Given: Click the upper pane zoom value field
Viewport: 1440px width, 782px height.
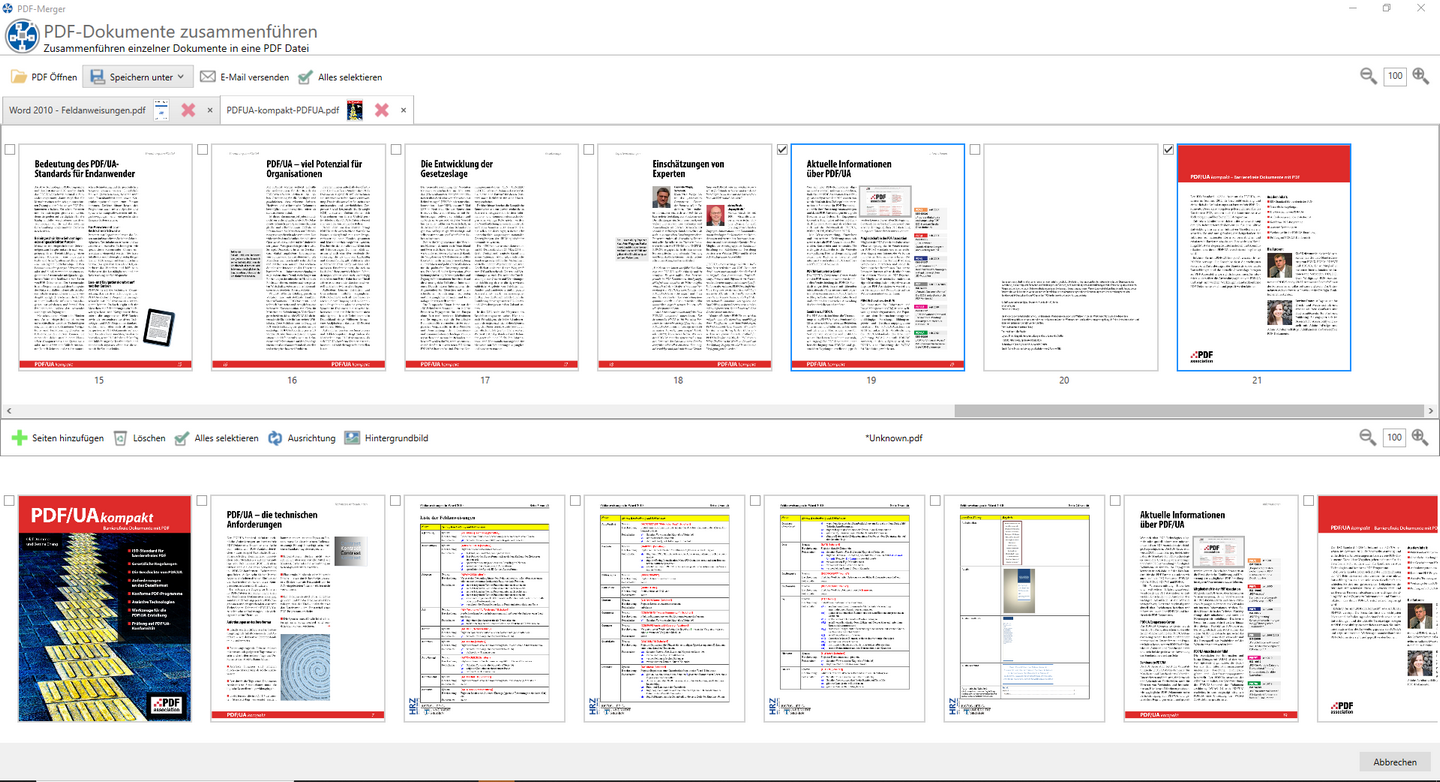Looking at the screenshot, I should [x=1394, y=76].
